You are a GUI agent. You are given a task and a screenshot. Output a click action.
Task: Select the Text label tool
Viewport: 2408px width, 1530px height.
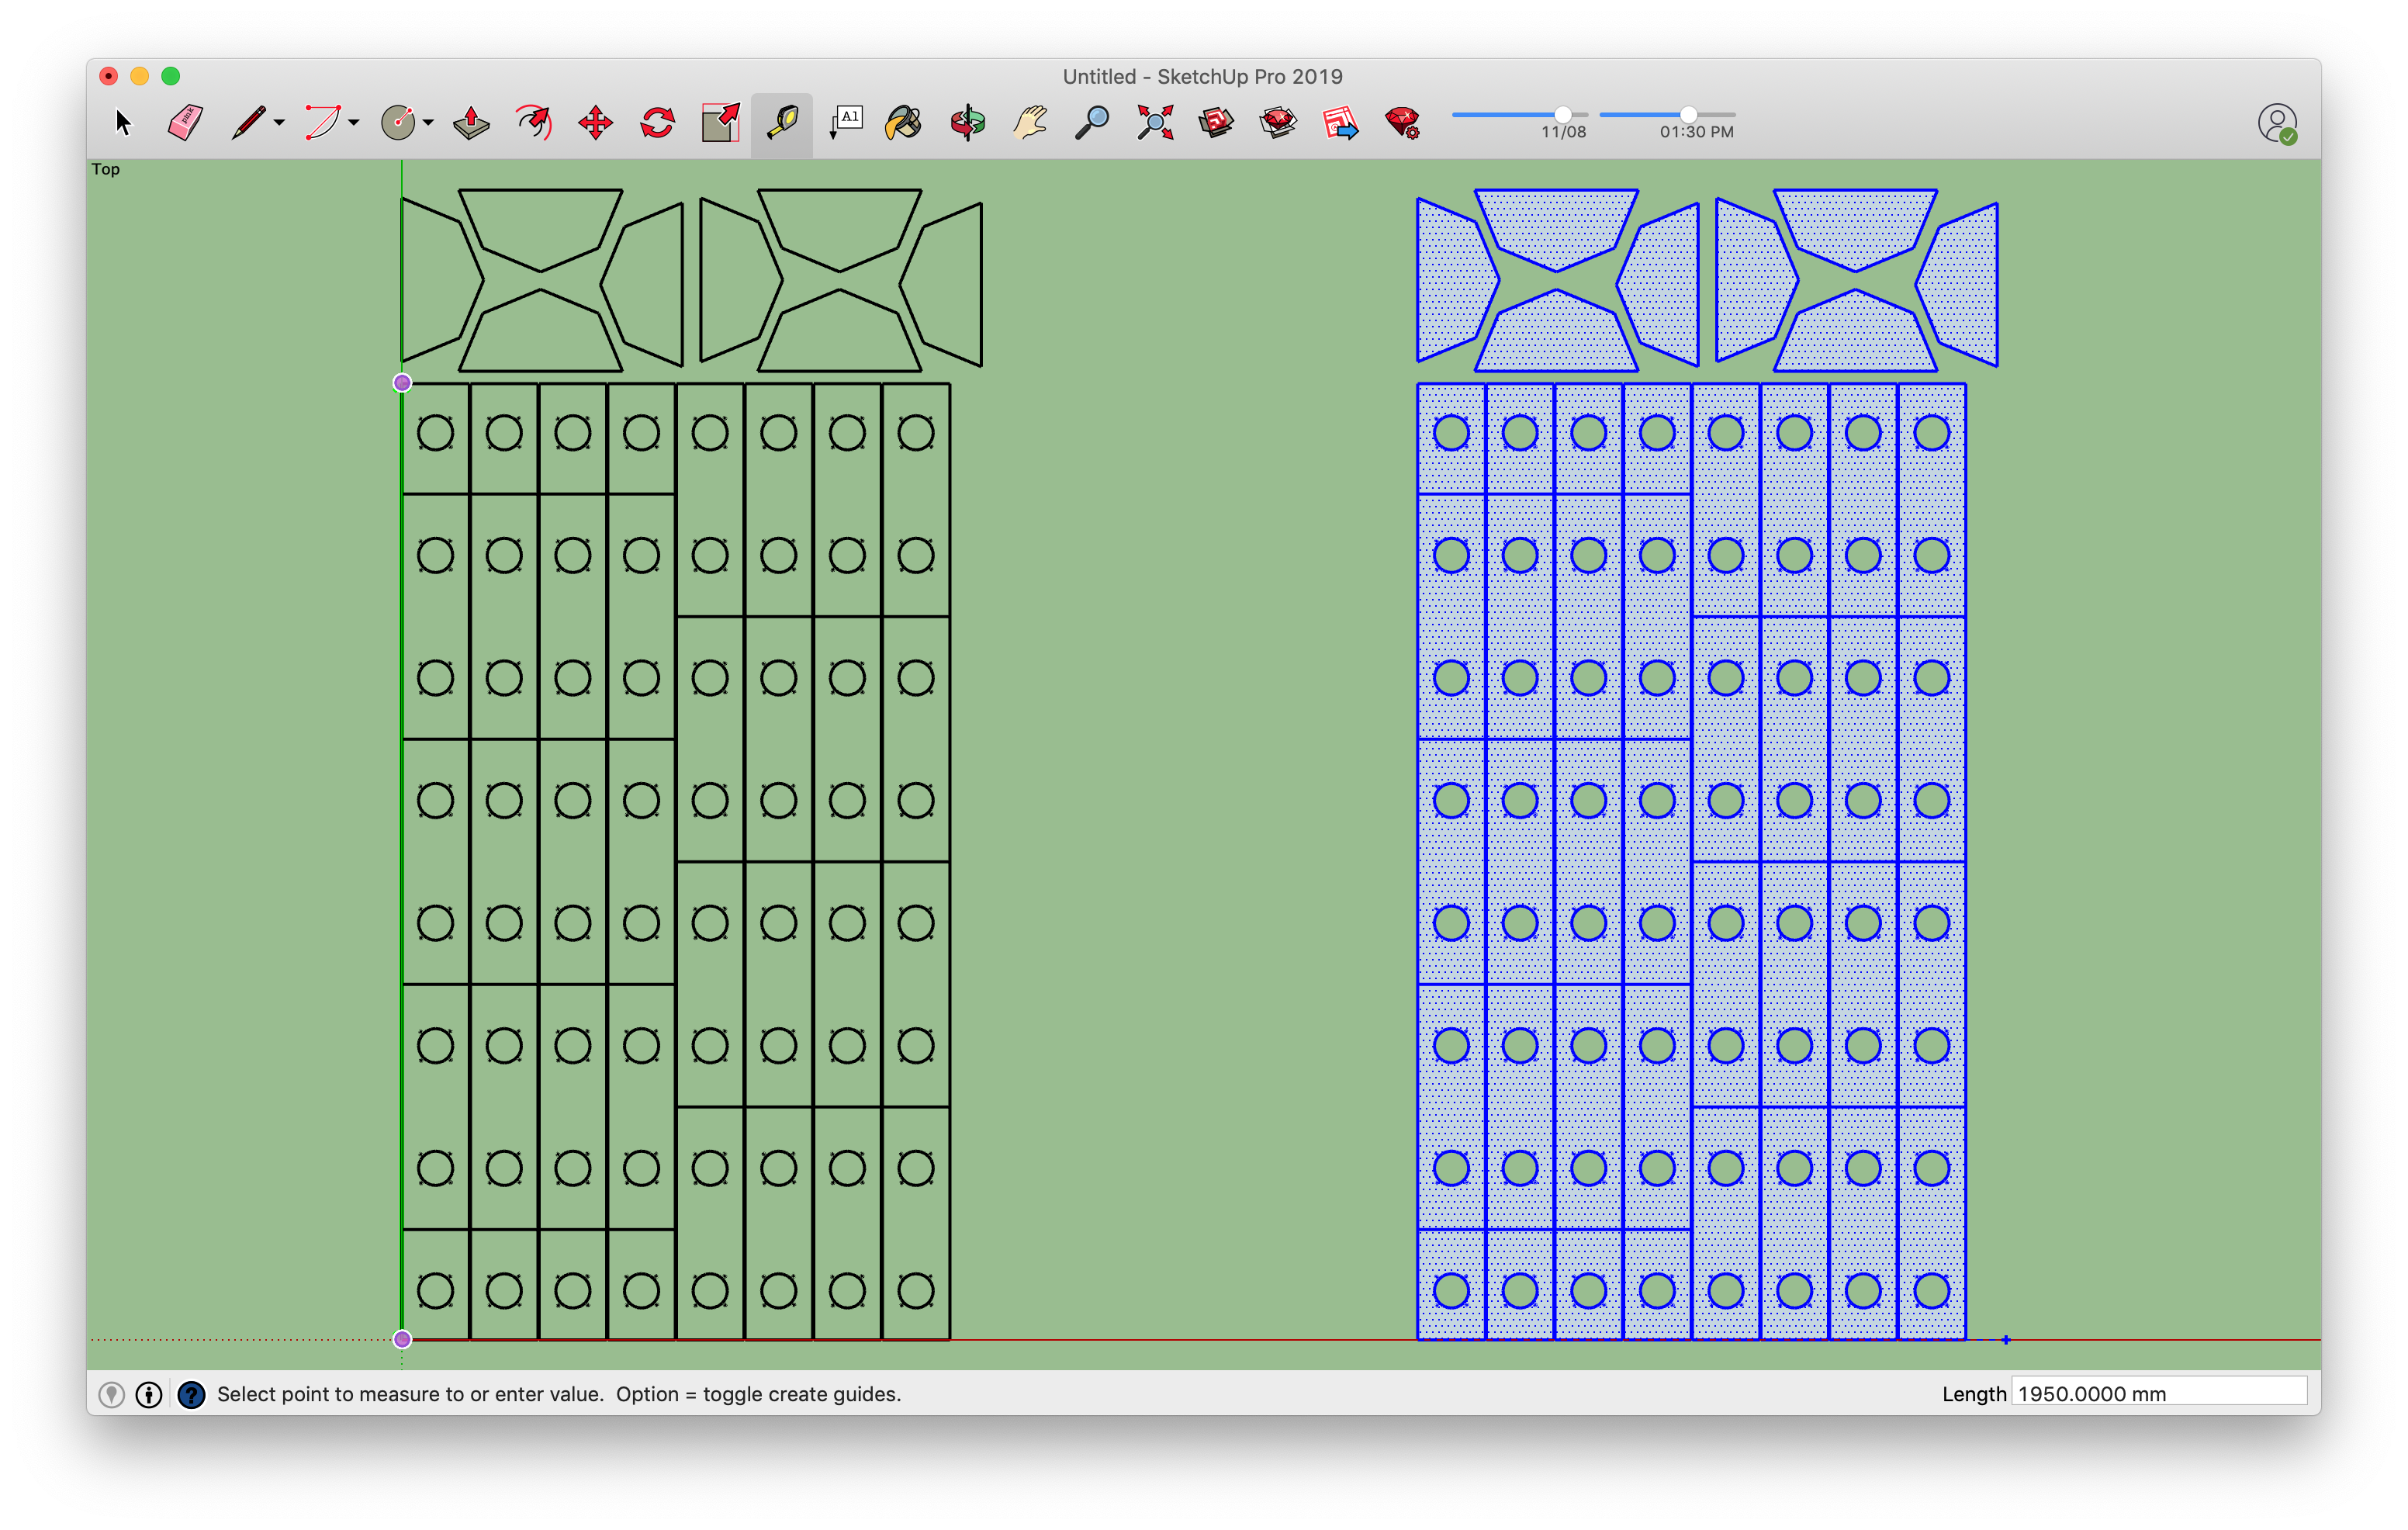[x=845, y=123]
